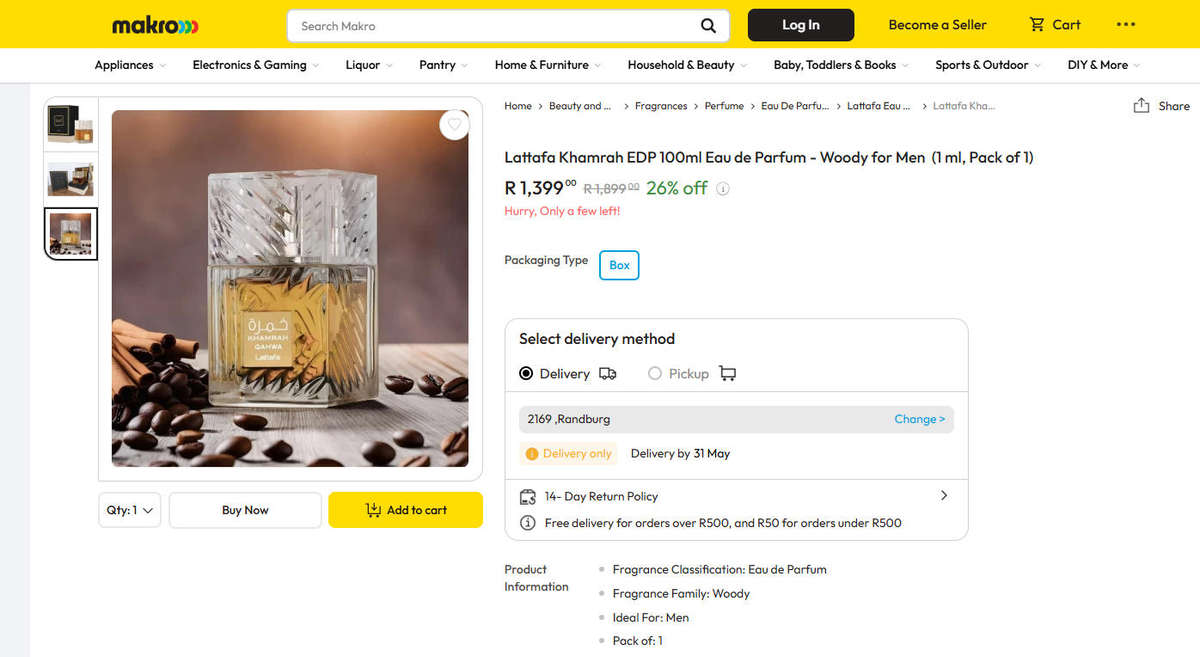Click the Fragrances breadcrumb link
This screenshot has height=657, width=1200.
[661, 105]
